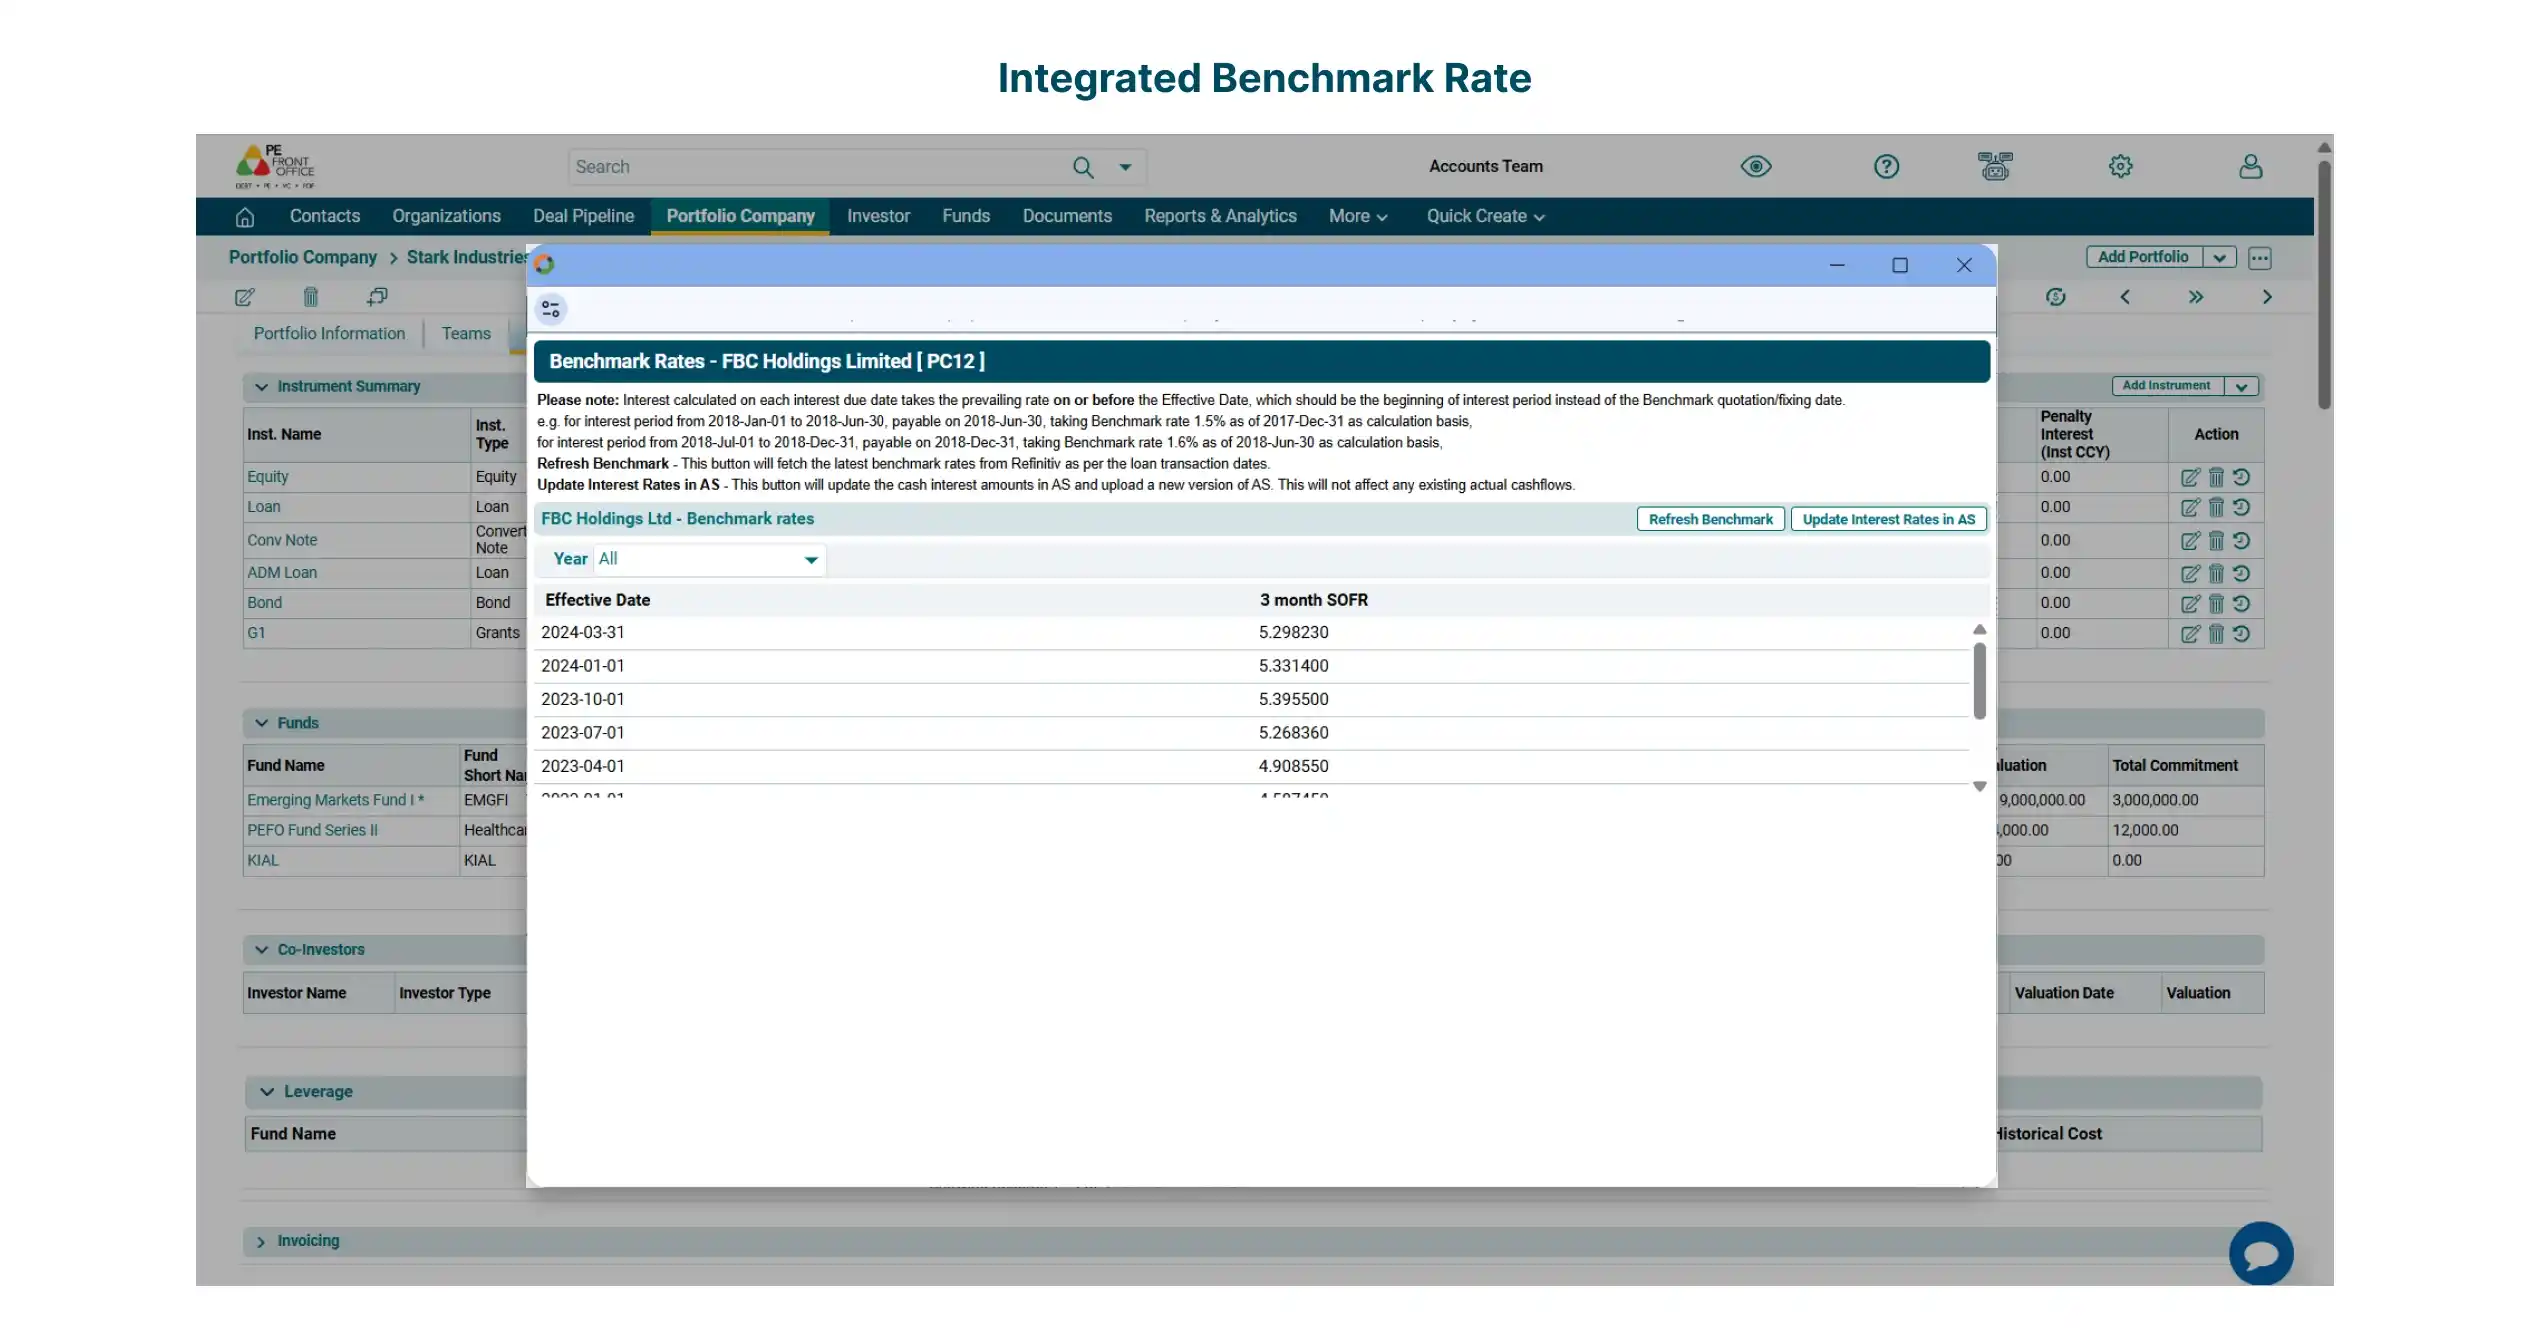Image resolution: width=2530 pixels, height=1330 pixels.
Task: Click the PE Front Office logo
Action: point(275,167)
